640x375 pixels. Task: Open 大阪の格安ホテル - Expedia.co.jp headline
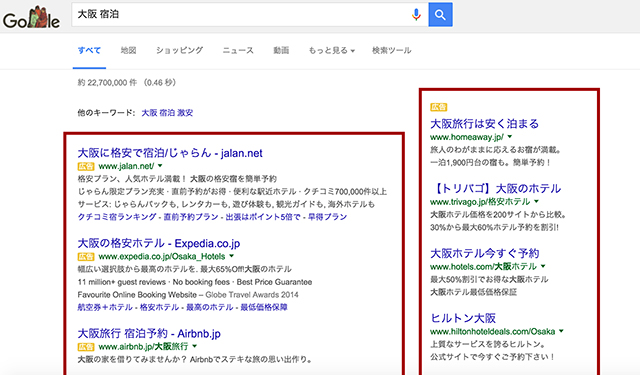pyautogui.click(x=159, y=243)
